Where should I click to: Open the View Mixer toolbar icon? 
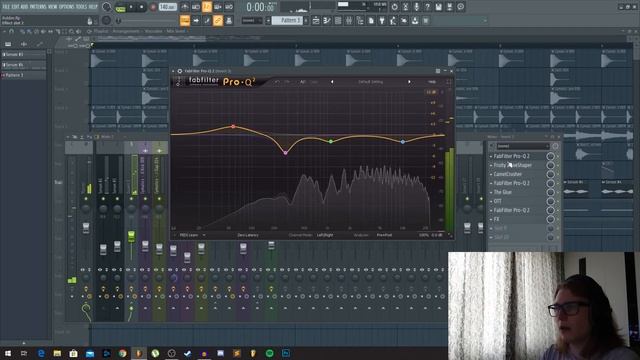coord(349,20)
